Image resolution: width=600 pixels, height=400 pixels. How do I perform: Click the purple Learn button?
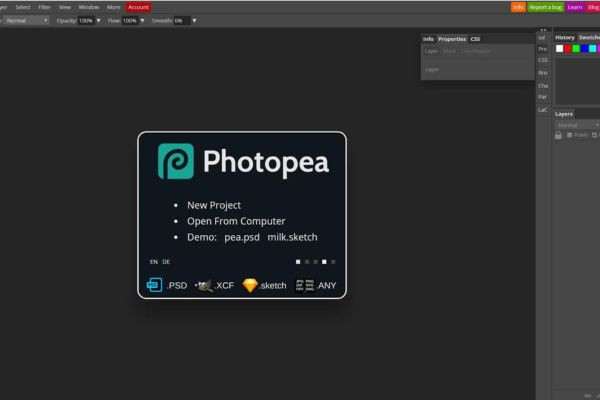(x=575, y=7)
